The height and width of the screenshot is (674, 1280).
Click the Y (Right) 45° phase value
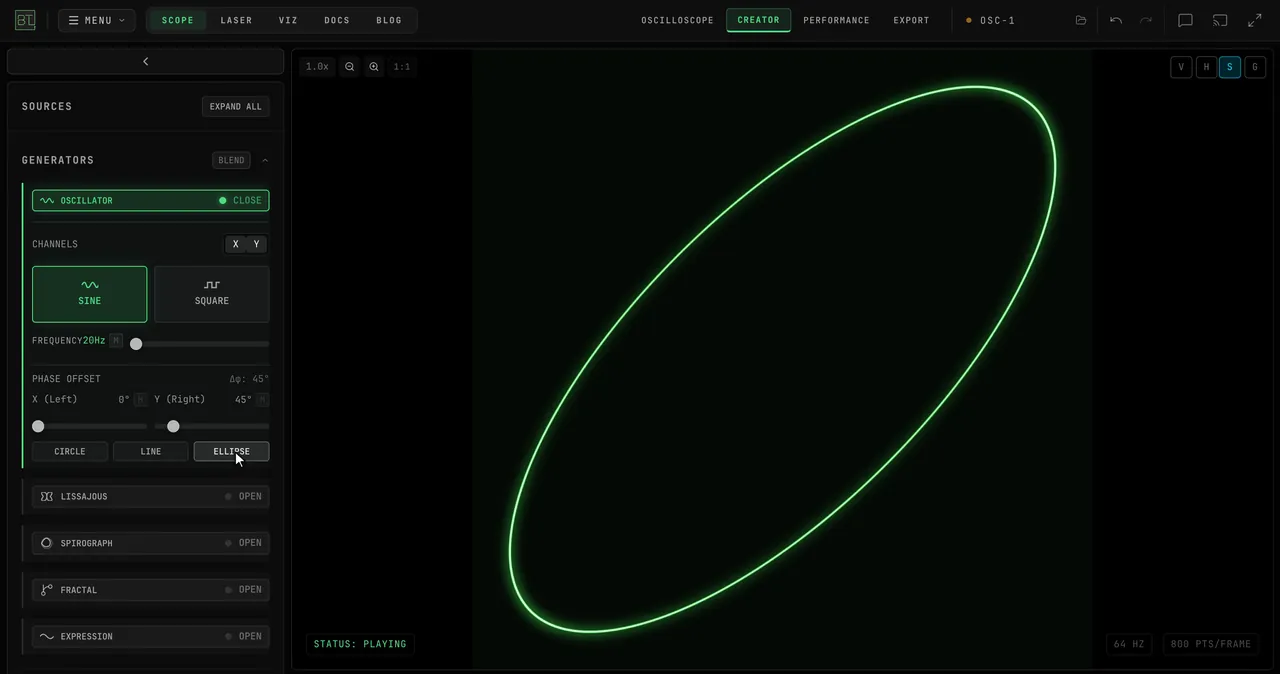[243, 399]
